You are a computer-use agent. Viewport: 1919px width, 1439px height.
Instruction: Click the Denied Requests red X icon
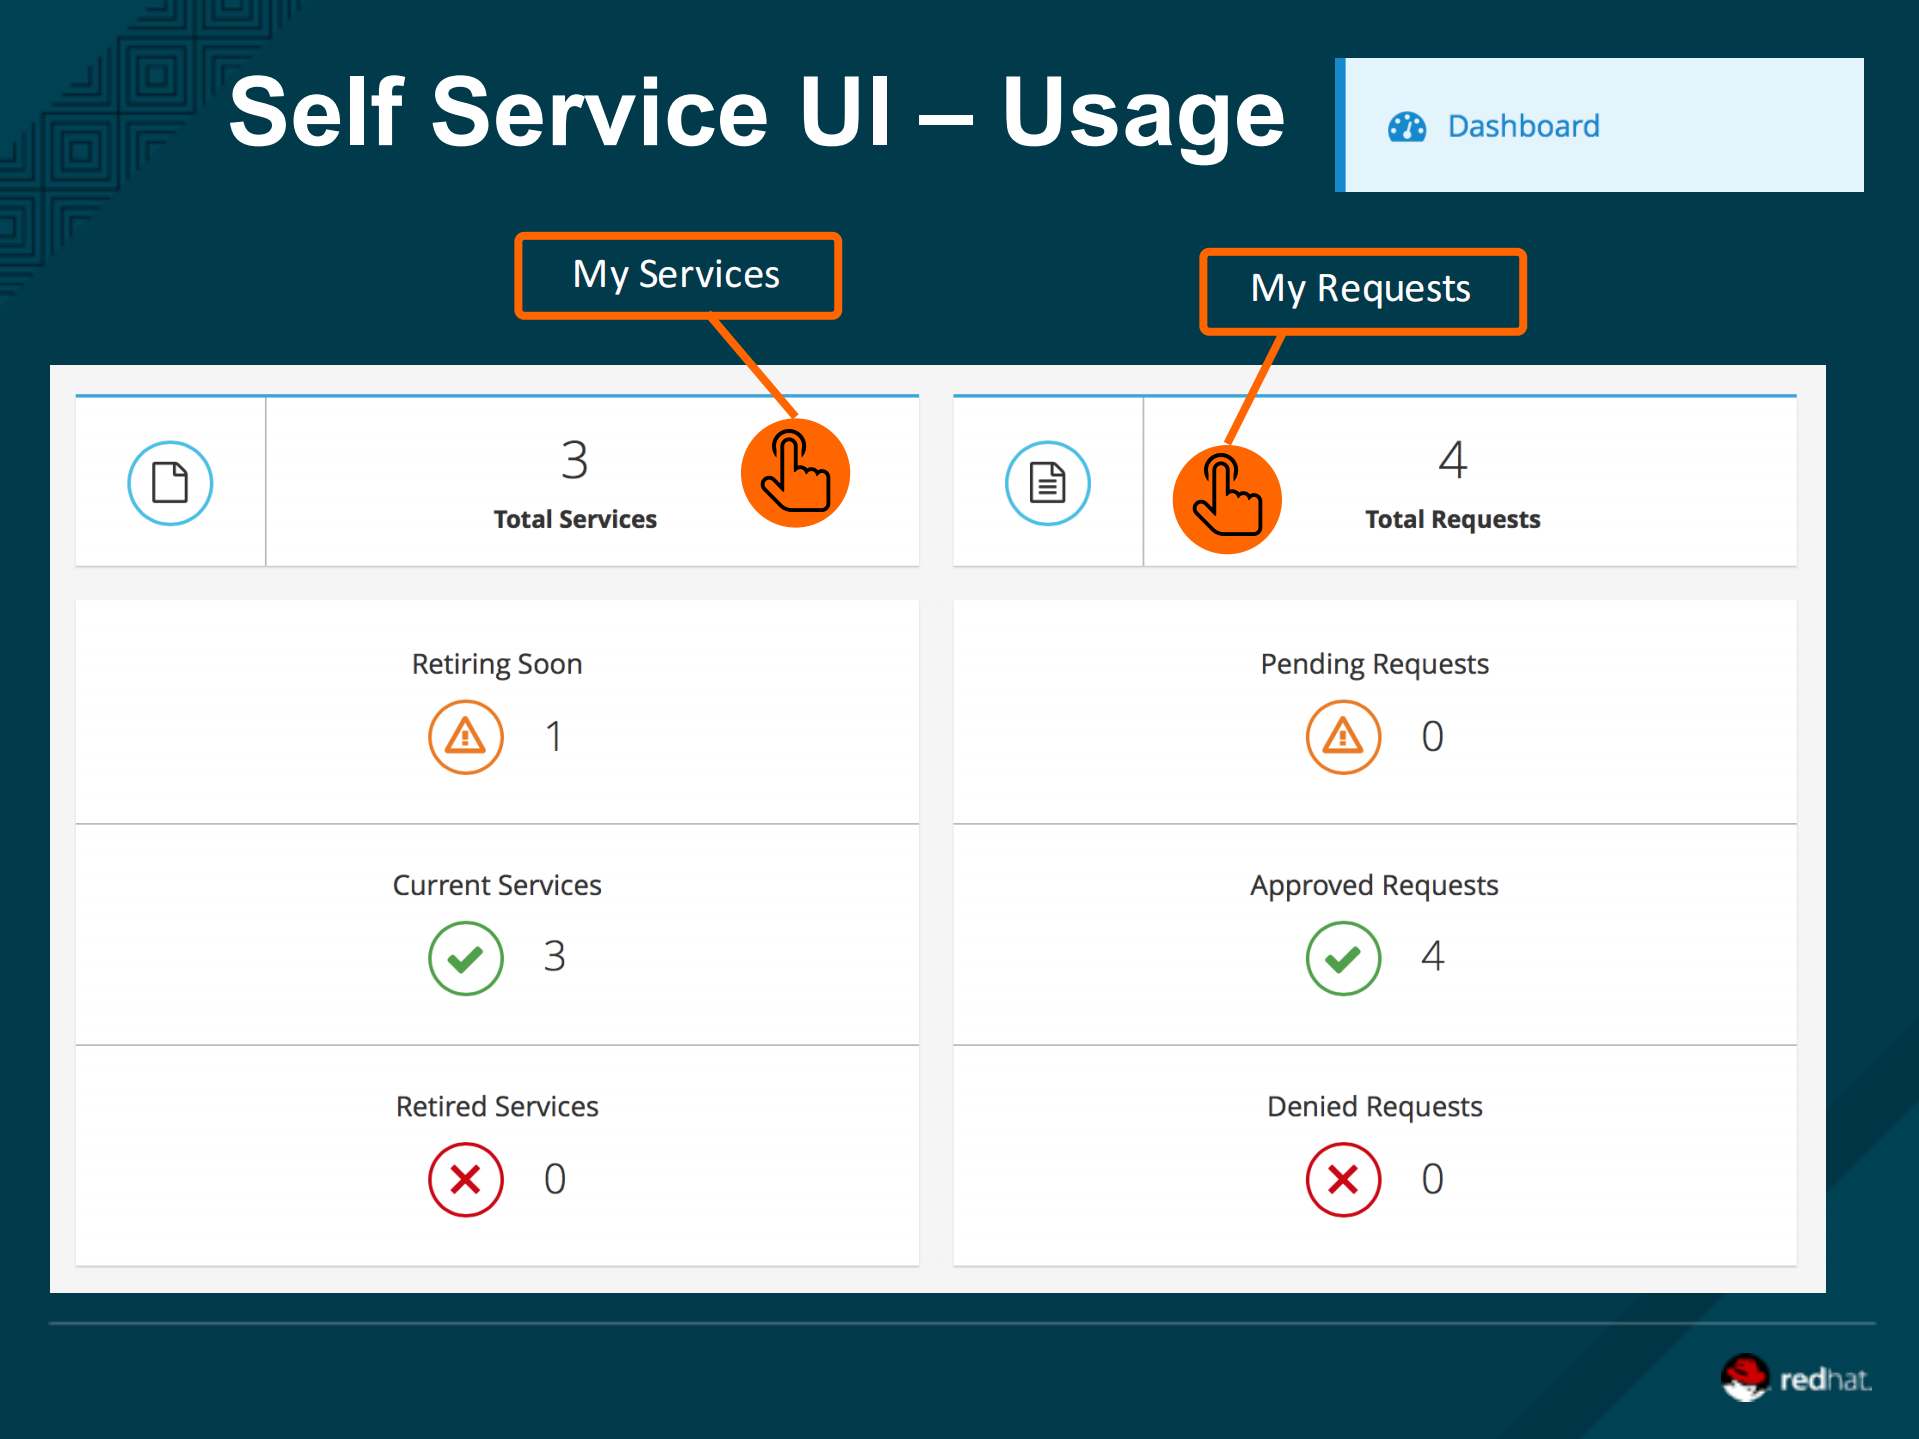(1343, 1179)
